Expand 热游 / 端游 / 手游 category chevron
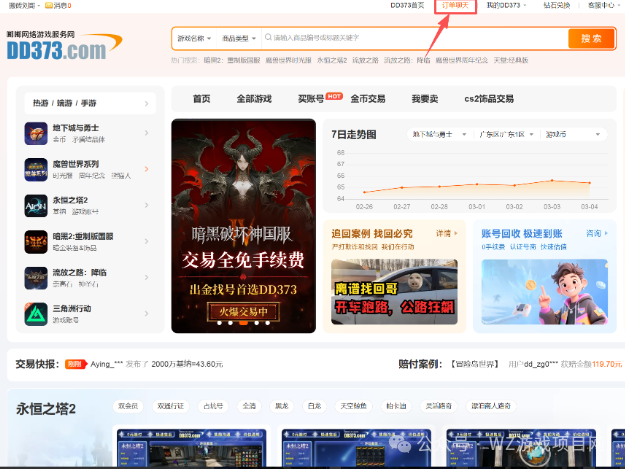The height and width of the screenshot is (469, 625). click(146, 104)
